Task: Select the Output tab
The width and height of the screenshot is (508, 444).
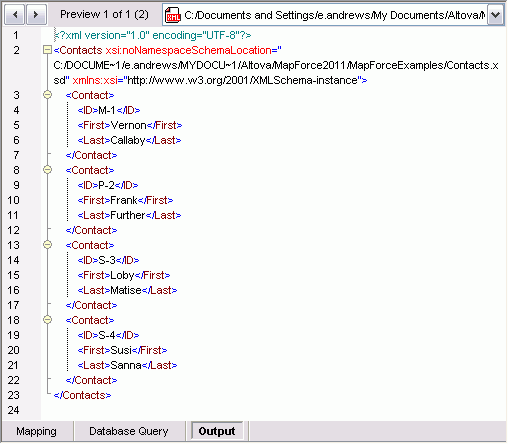Action: click(x=217, y=431)
